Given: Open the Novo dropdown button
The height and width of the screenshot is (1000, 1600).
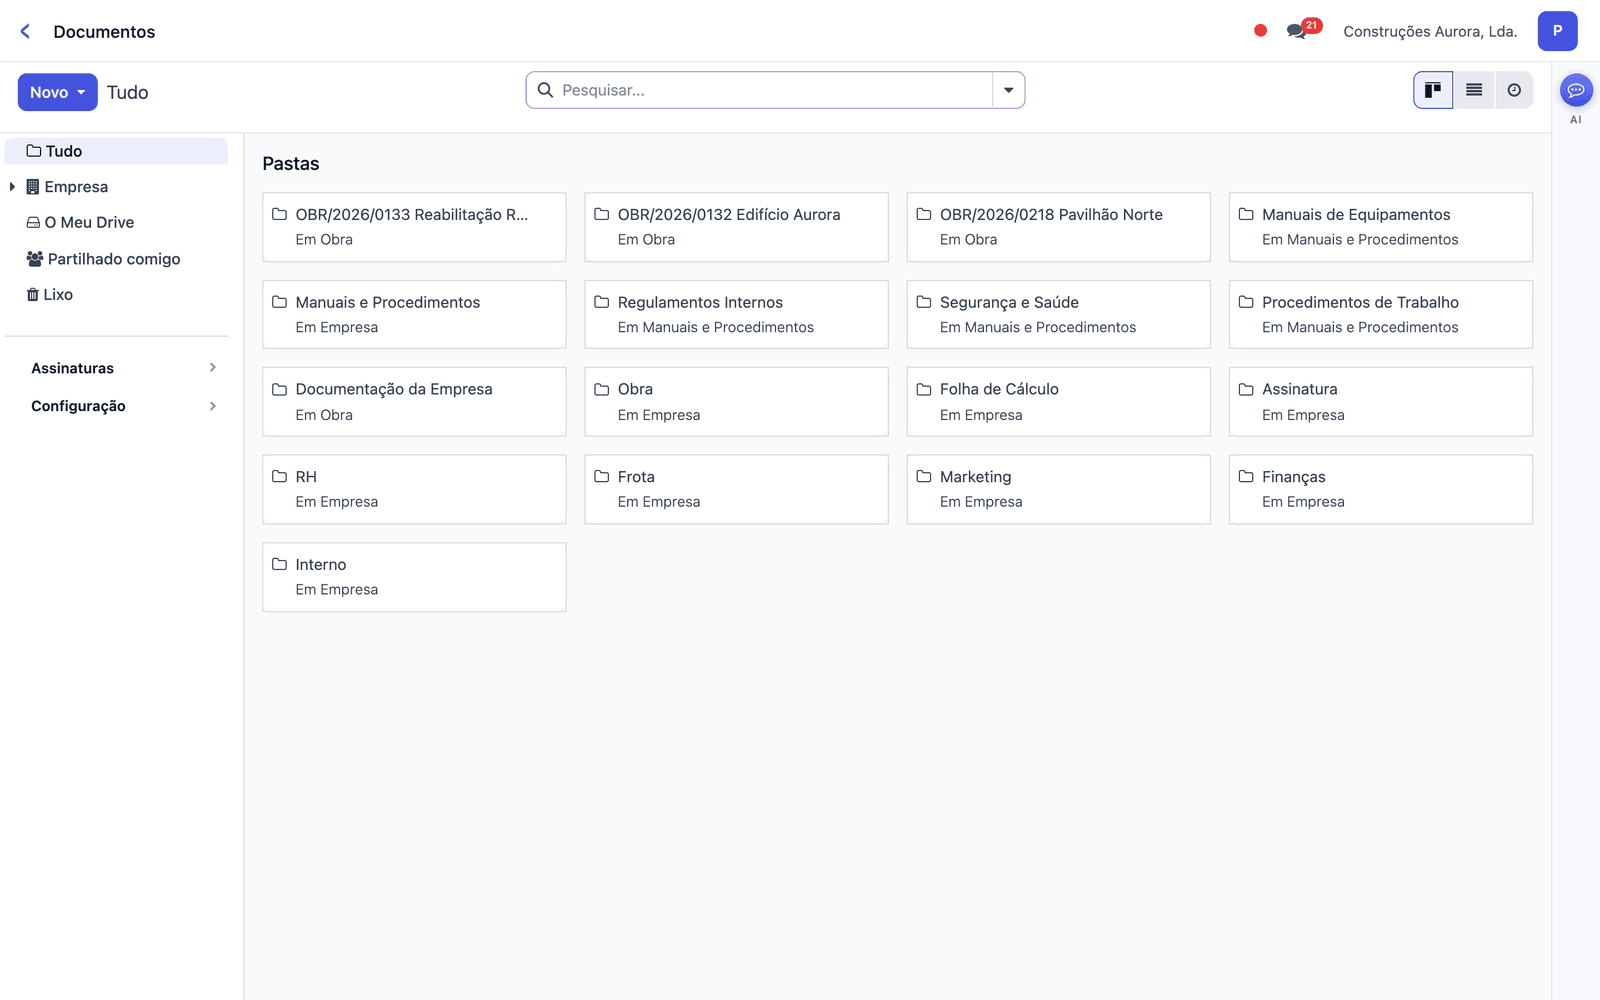Looking at the screenshot, I should click(57, 92).
